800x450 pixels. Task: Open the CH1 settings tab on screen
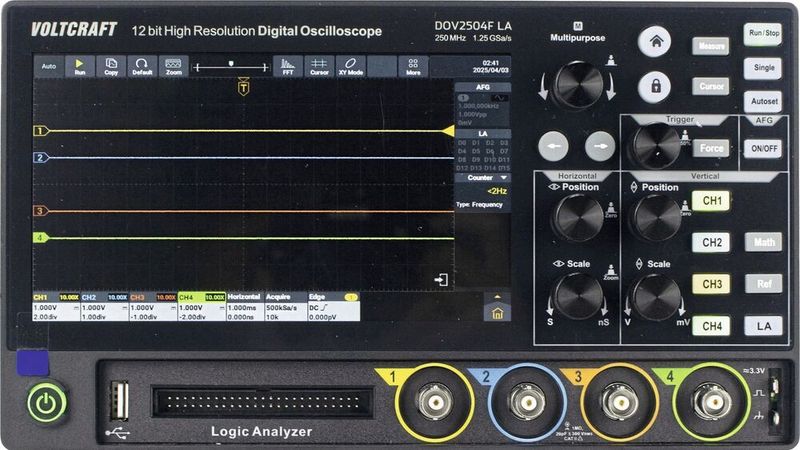56,307
